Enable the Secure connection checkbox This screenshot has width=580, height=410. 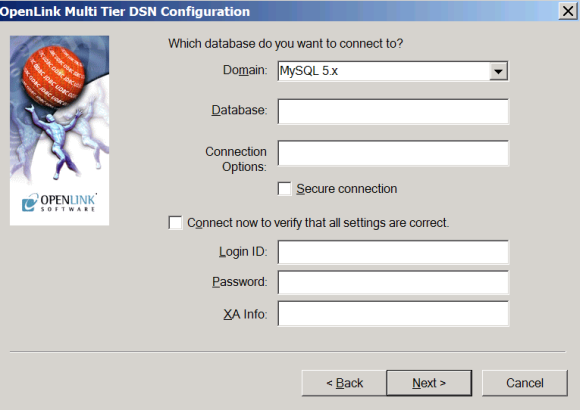click(x=284, y=189)
